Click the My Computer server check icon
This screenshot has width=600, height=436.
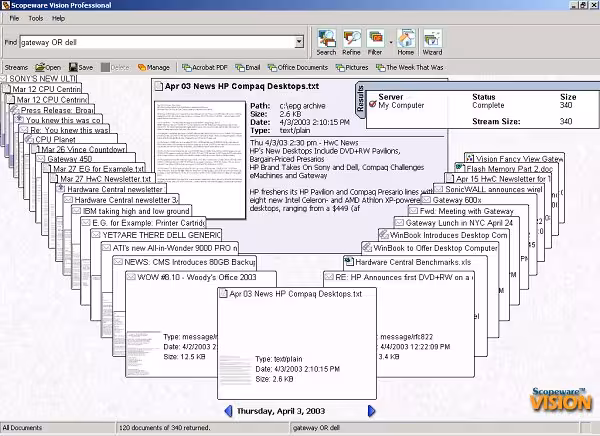[x=372, y=104]
